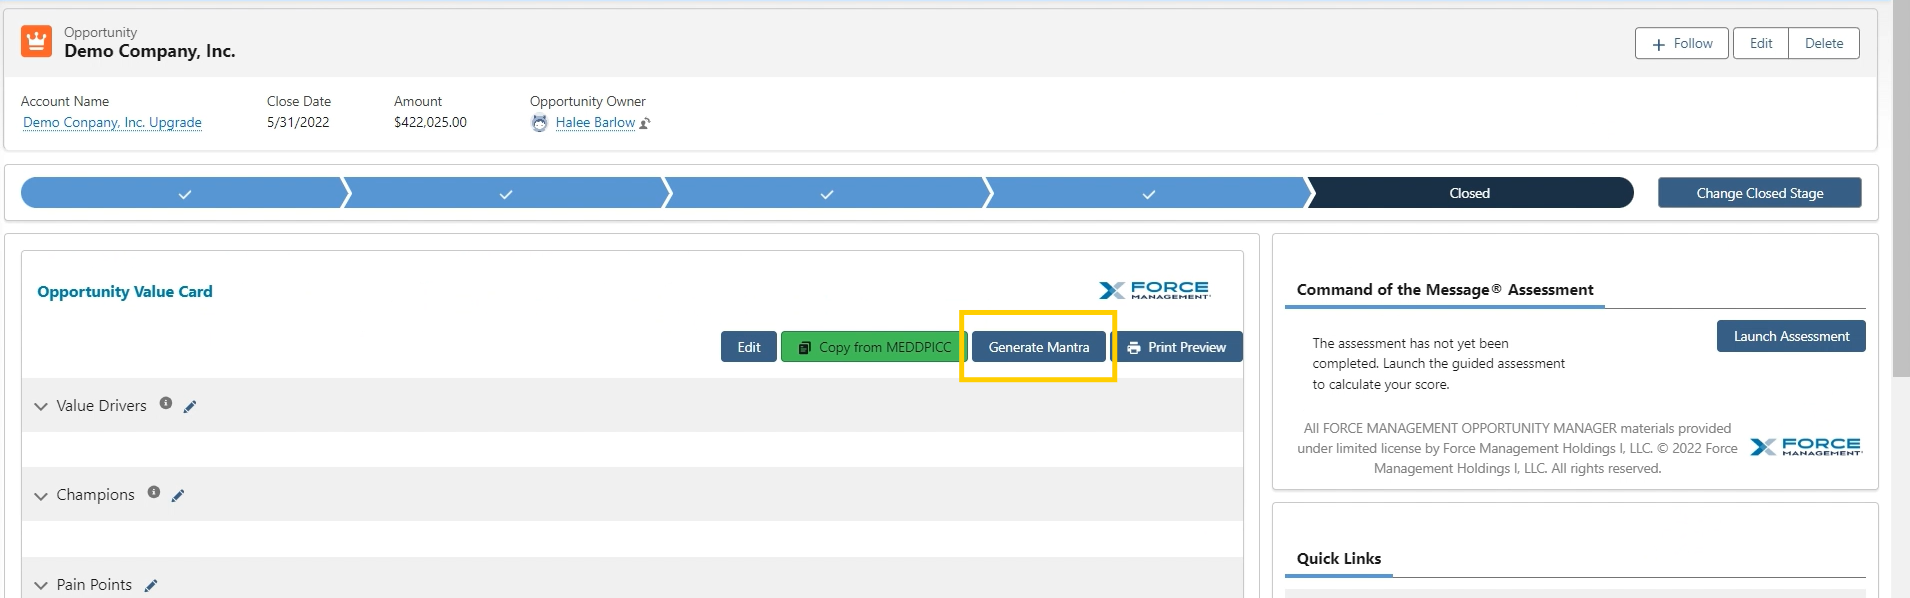Collapse the Value Drivers section
Screen dimensions: 1910x598
pos(41,406)
